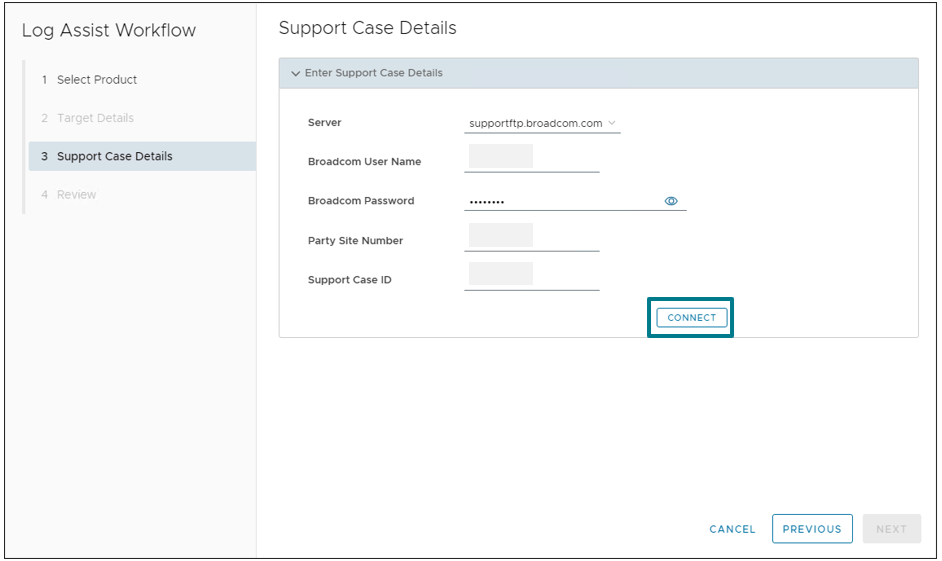Click the NEXT button
942x561 pixels.
tap(891, 529)
